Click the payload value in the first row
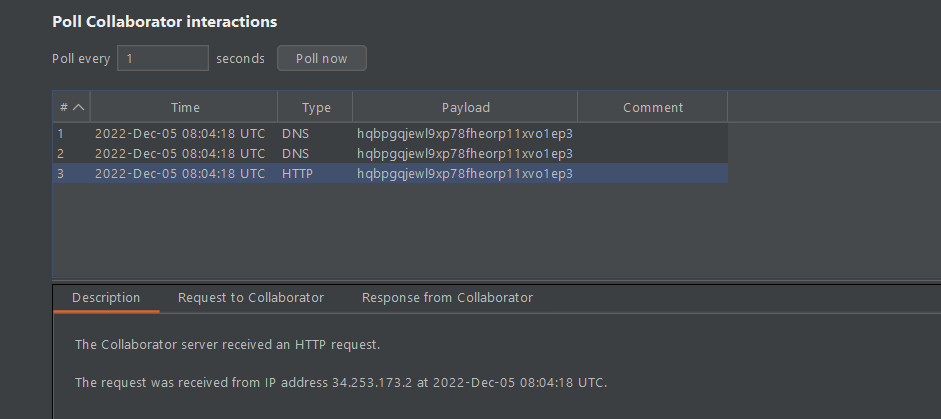This screenshot has height=419, width=941. click(x=464, y=133)
